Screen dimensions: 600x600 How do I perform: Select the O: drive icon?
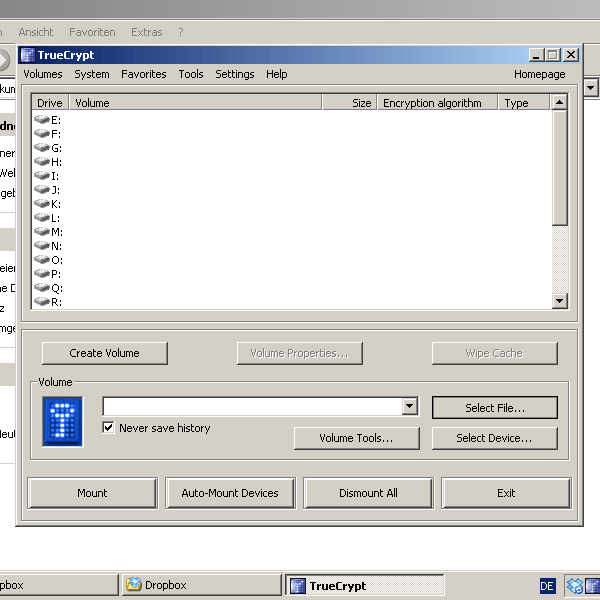click(42, 259)
